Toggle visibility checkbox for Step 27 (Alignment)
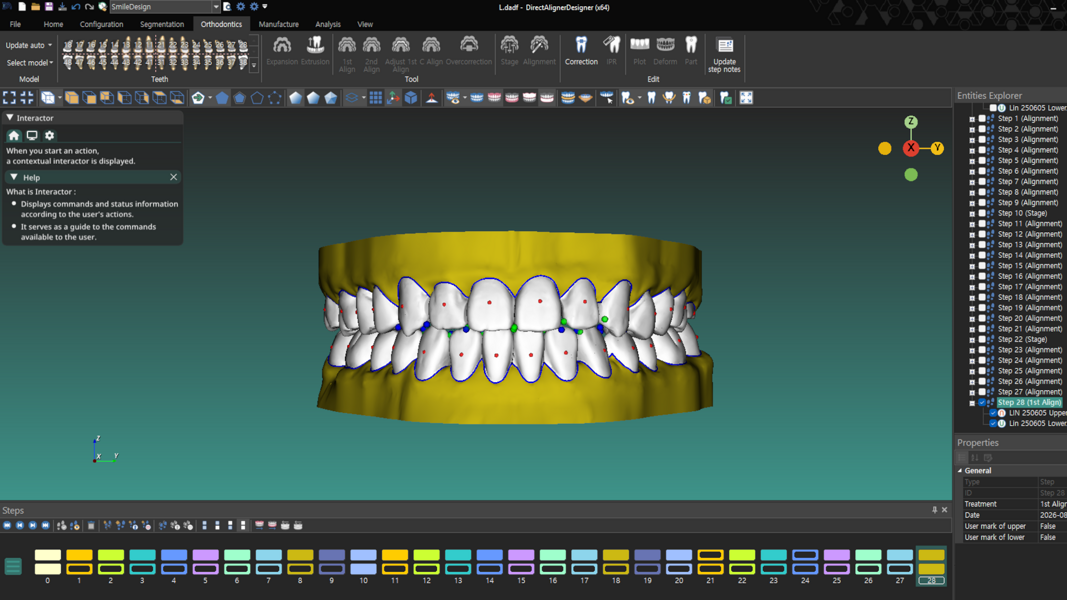This screenshot has width=1067, height=600. [x=982, y=392]
